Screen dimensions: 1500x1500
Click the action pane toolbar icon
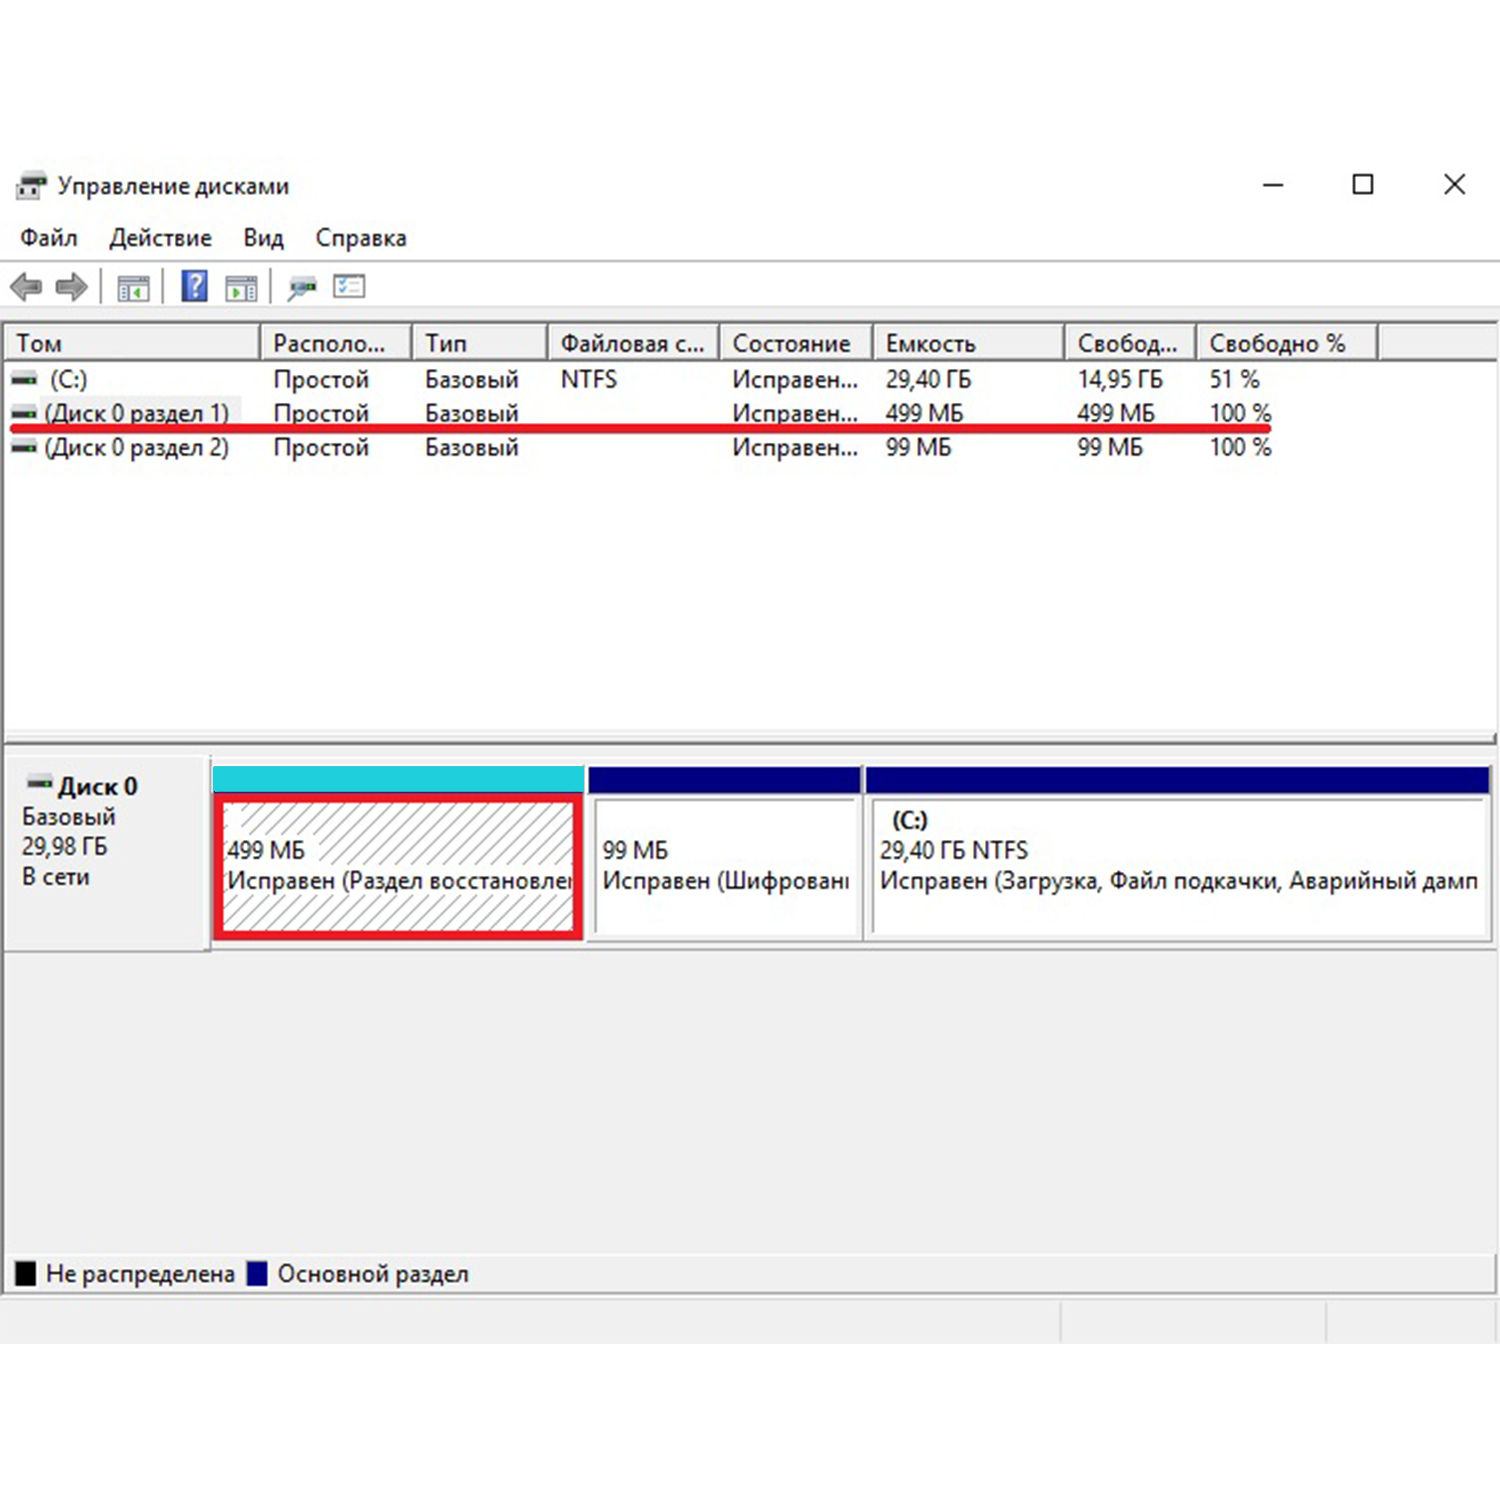(x=241, y=288)
